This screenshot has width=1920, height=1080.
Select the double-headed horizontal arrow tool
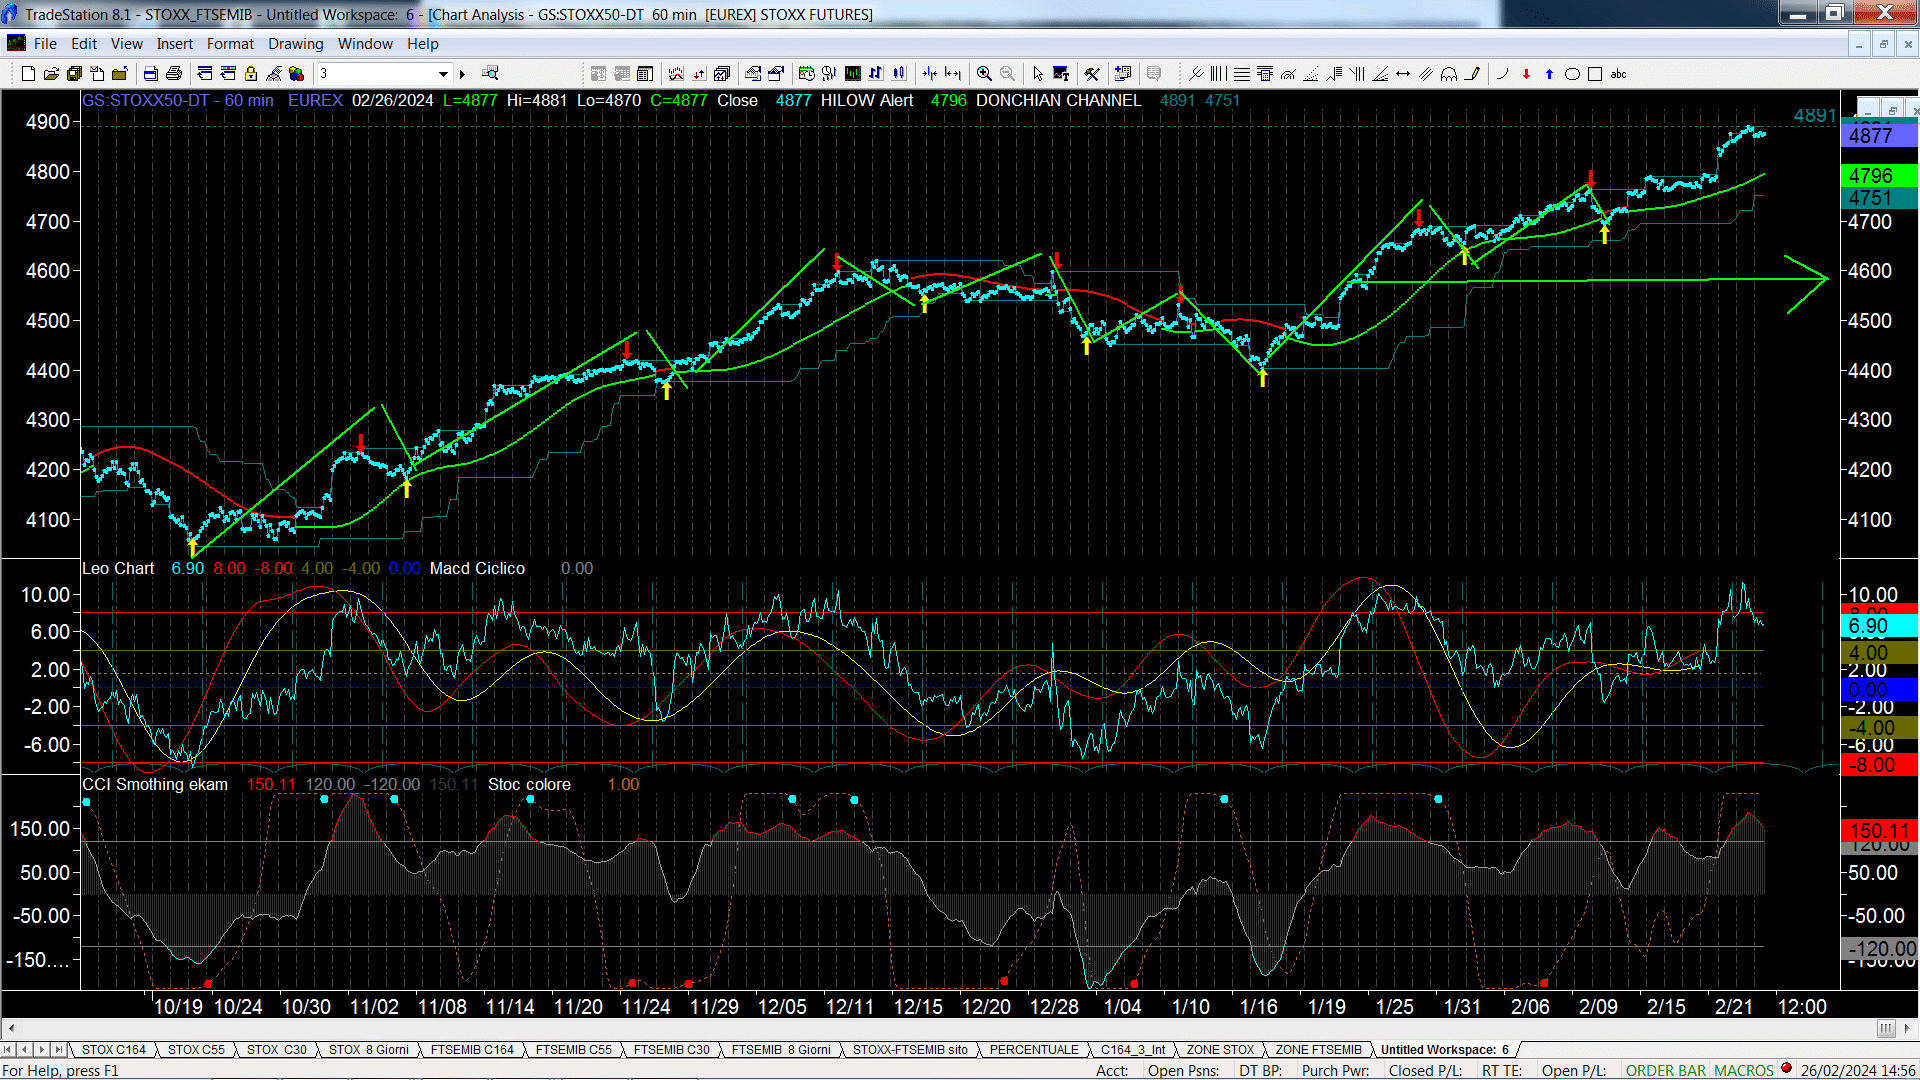1403,74
